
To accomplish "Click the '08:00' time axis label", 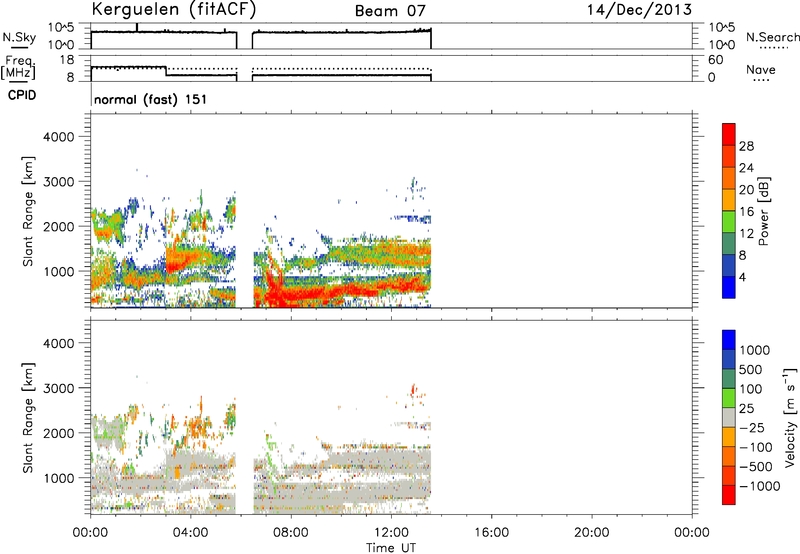I will pos(291,533).
